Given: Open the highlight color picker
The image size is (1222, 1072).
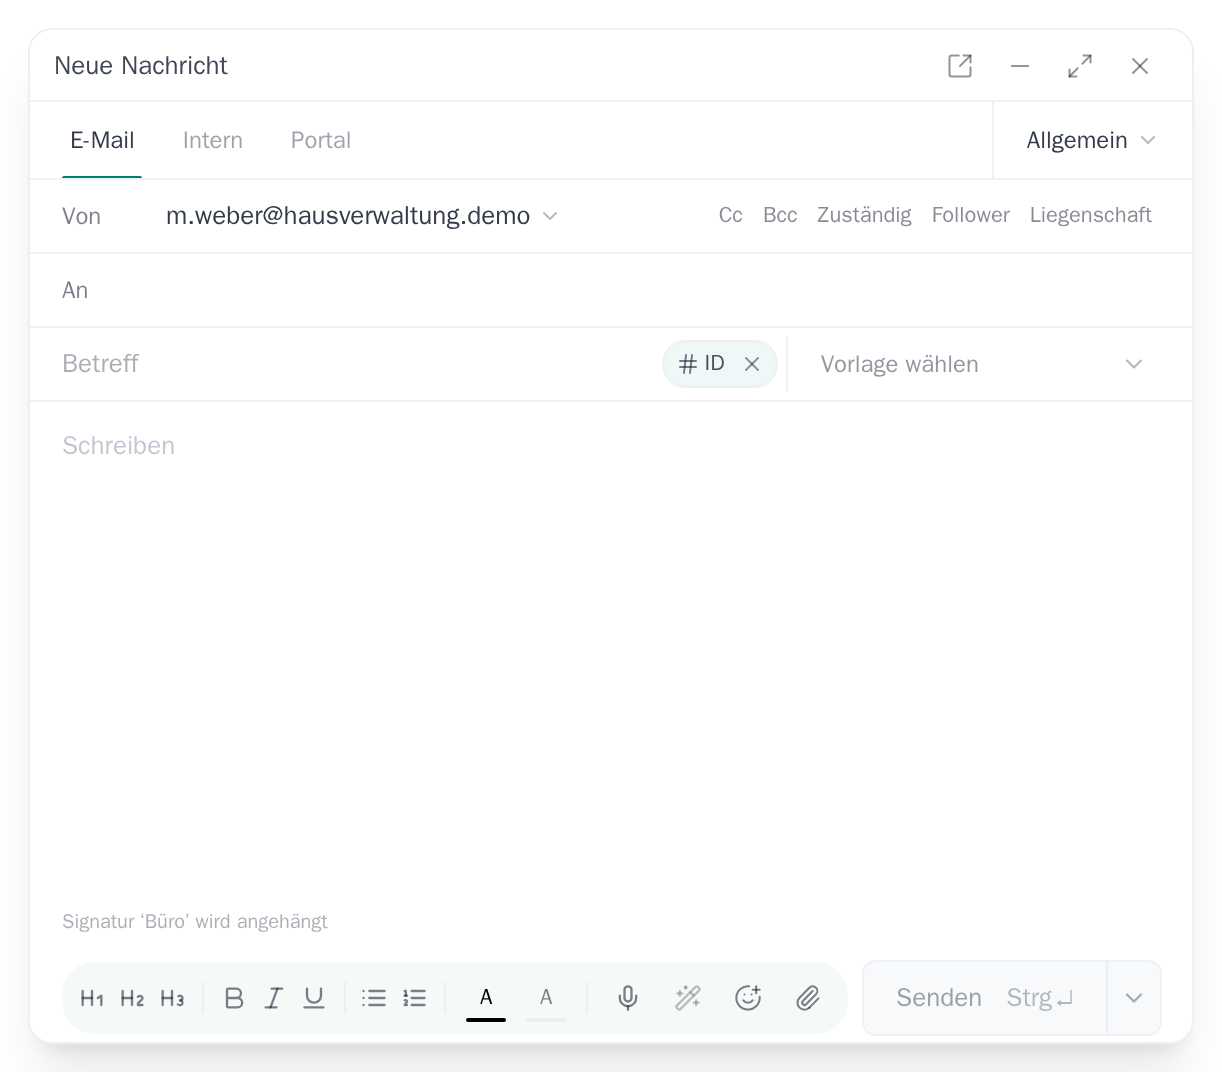Looking at the screenshot, I should (x=546, y=998).
